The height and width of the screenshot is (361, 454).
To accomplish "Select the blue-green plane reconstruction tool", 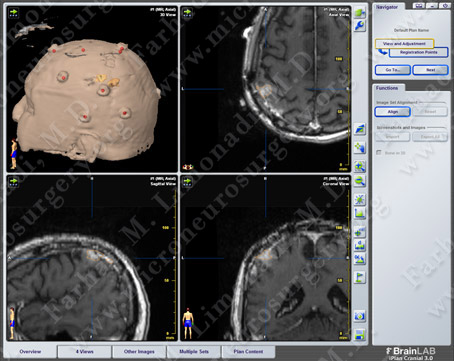I will pos(360,129).
